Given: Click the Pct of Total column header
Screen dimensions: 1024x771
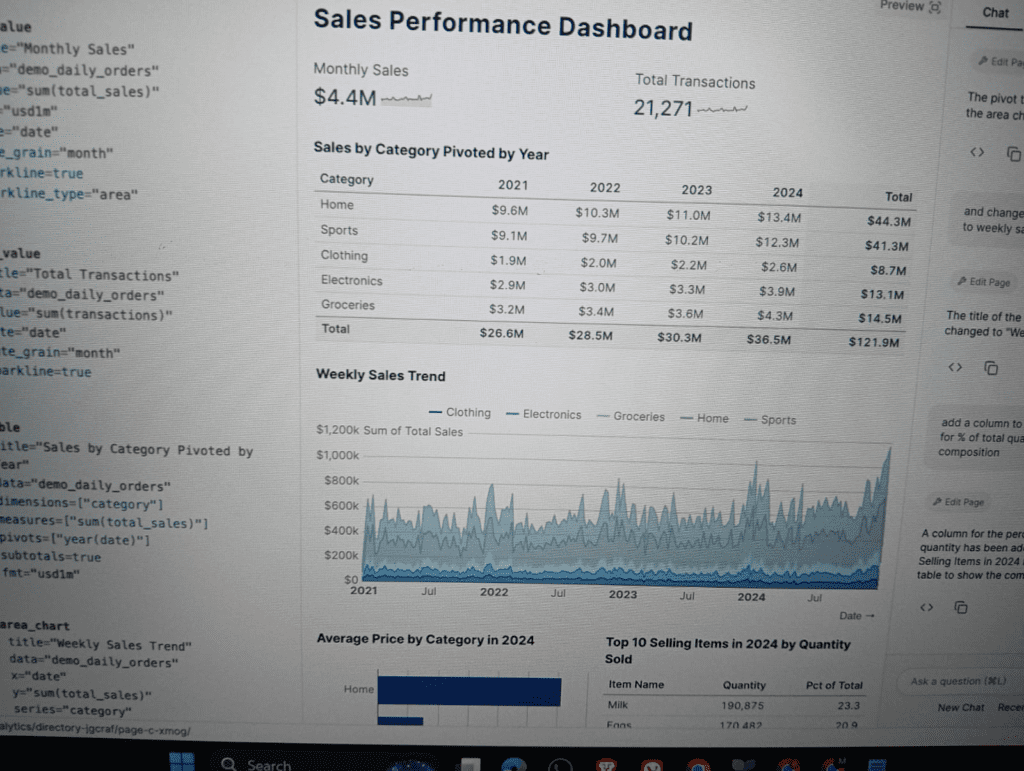Looking at the screenshot, I should pyautogui.click(x=834, y=685).
